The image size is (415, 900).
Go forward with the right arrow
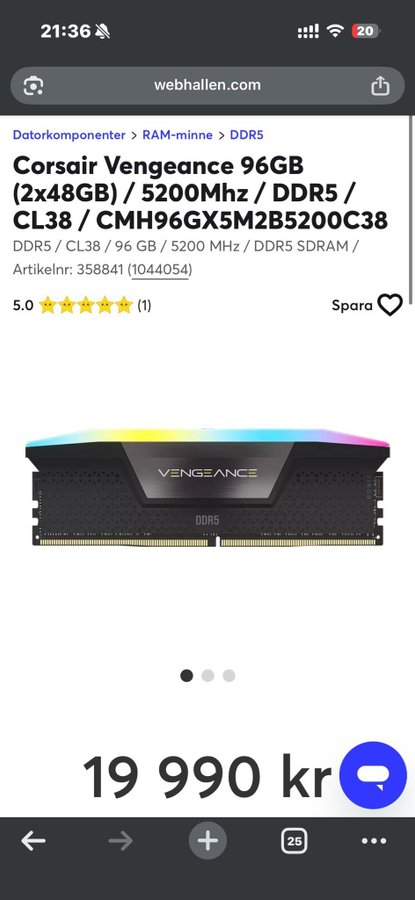pyautogui.click(x=121, y=841)
